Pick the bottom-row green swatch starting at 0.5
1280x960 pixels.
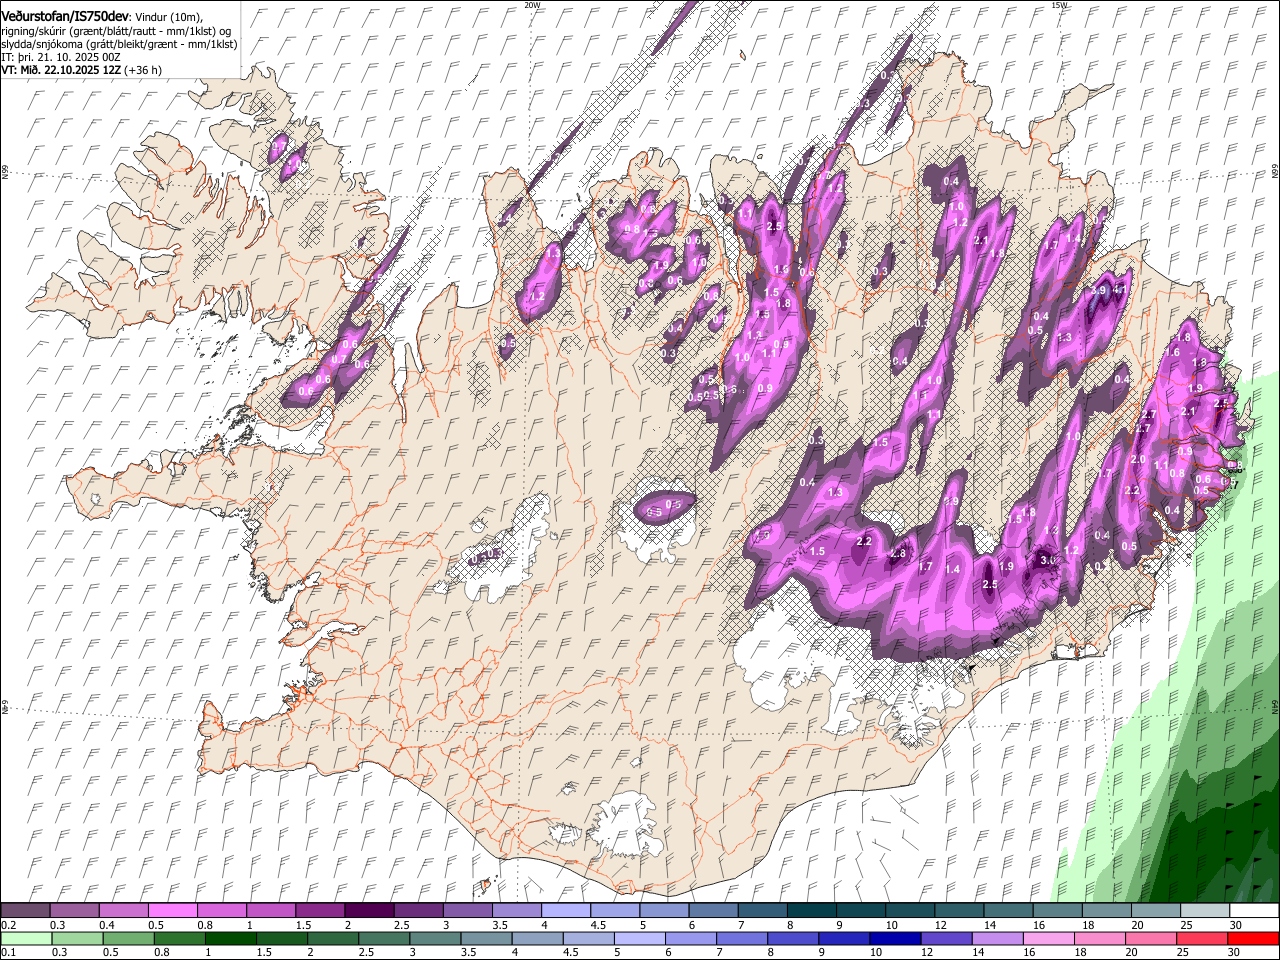tap(128, 938)
